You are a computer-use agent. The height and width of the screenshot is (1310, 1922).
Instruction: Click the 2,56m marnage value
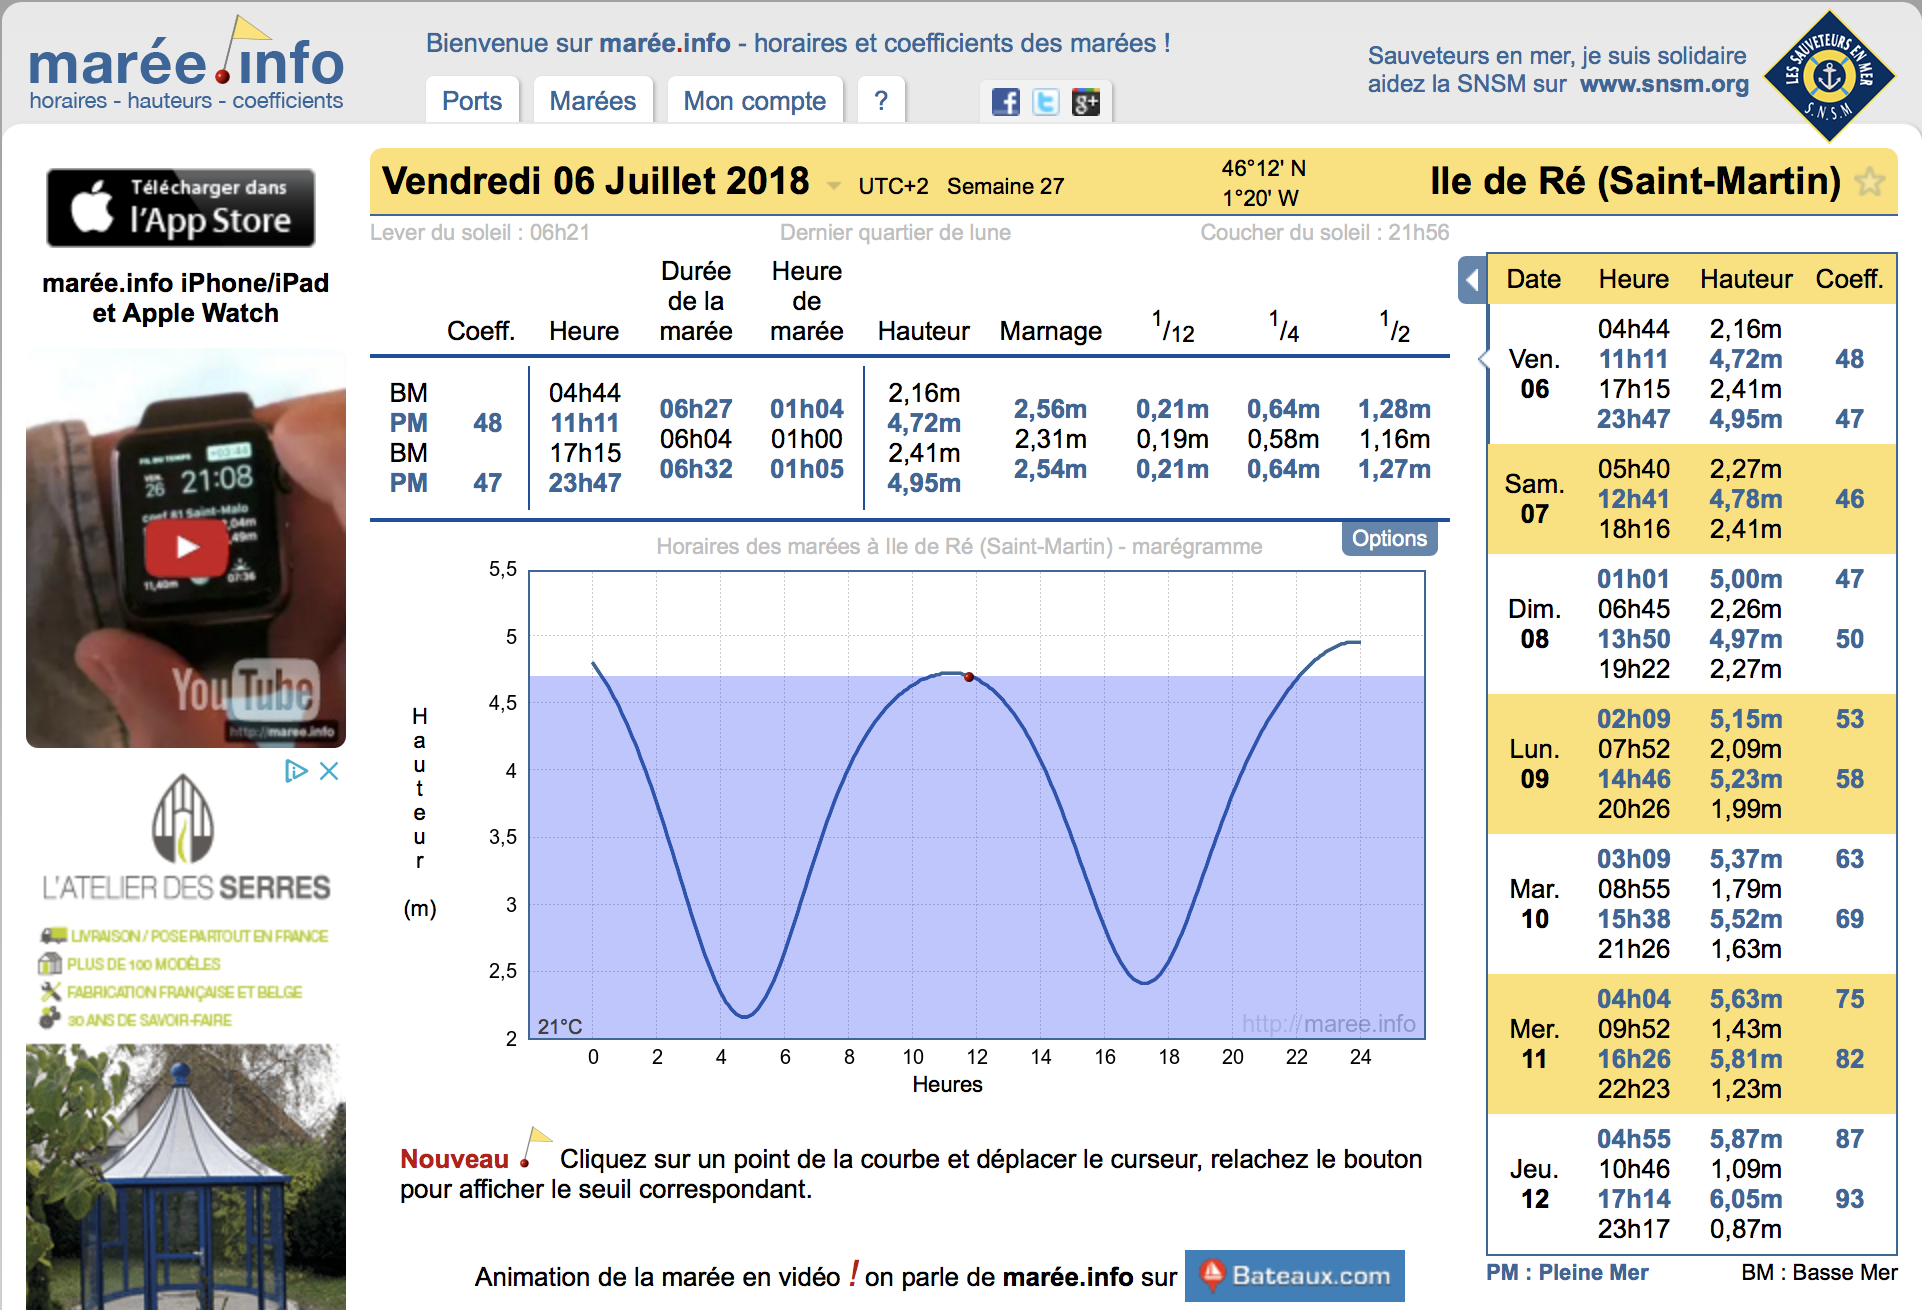(1050, 409)
